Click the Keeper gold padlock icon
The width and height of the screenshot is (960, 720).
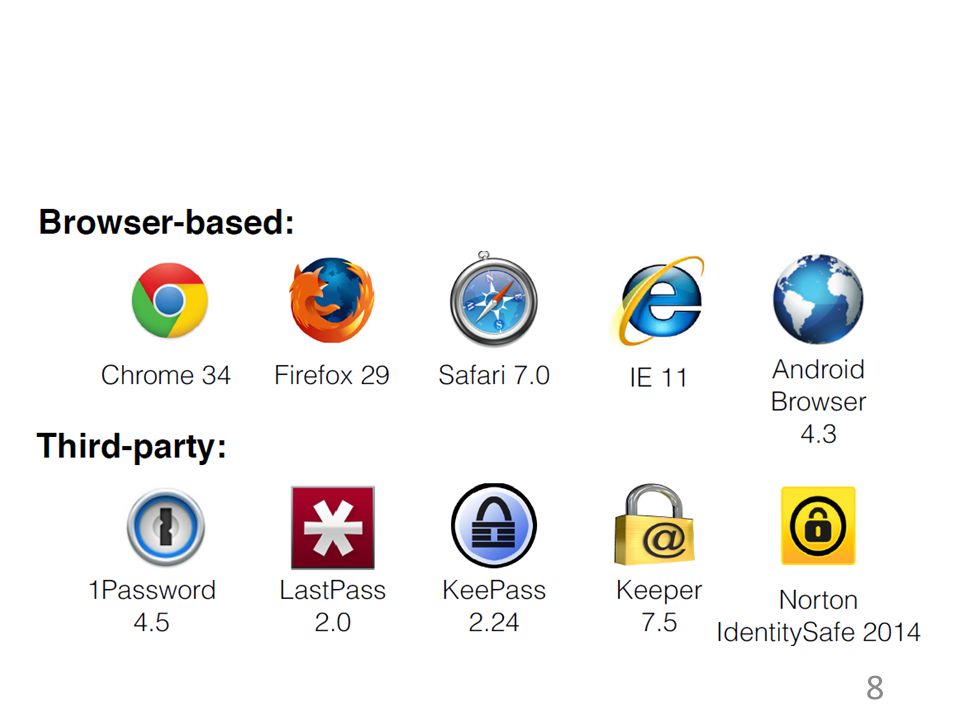point(654,524)
